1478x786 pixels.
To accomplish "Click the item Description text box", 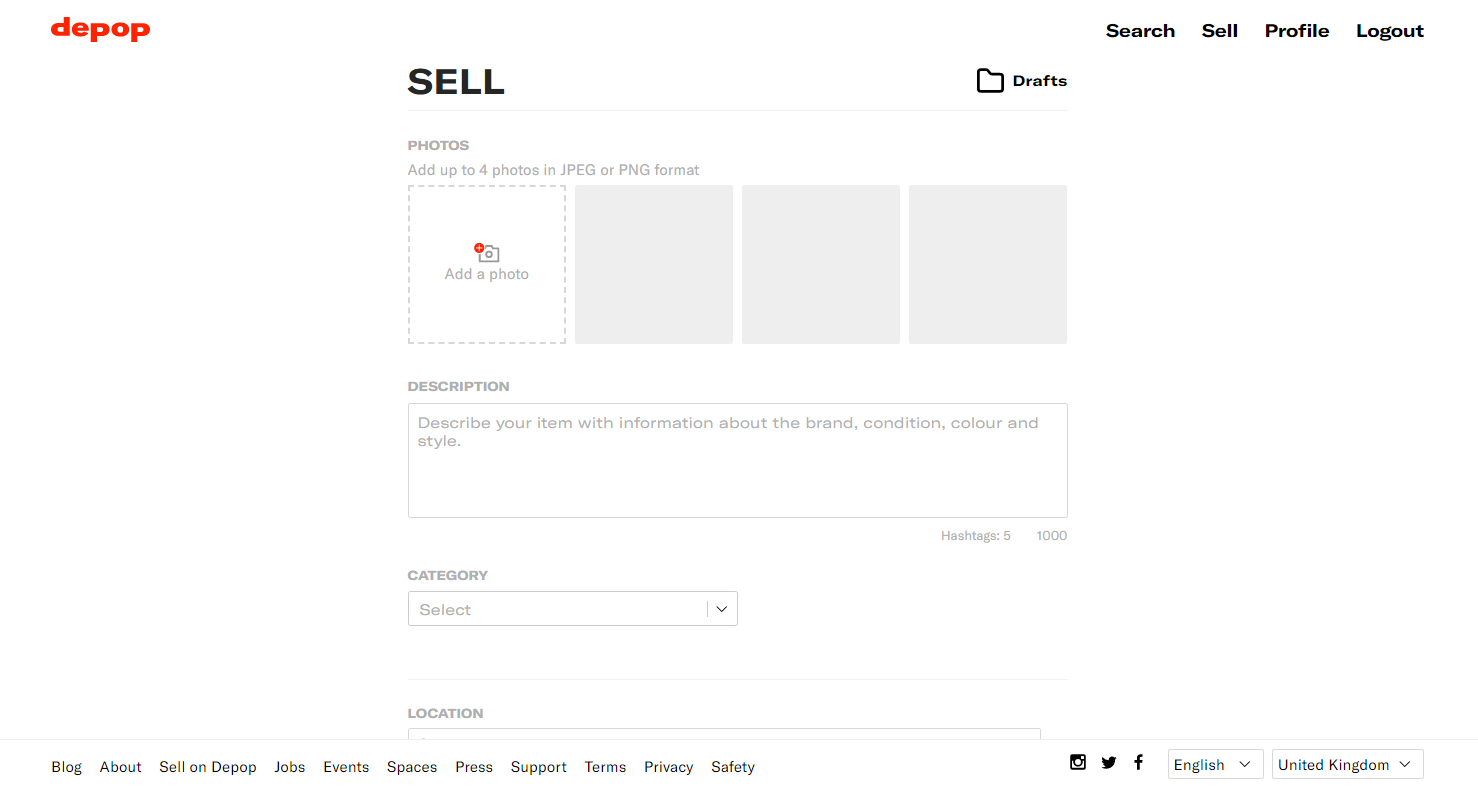I will (x=737, y=460).
